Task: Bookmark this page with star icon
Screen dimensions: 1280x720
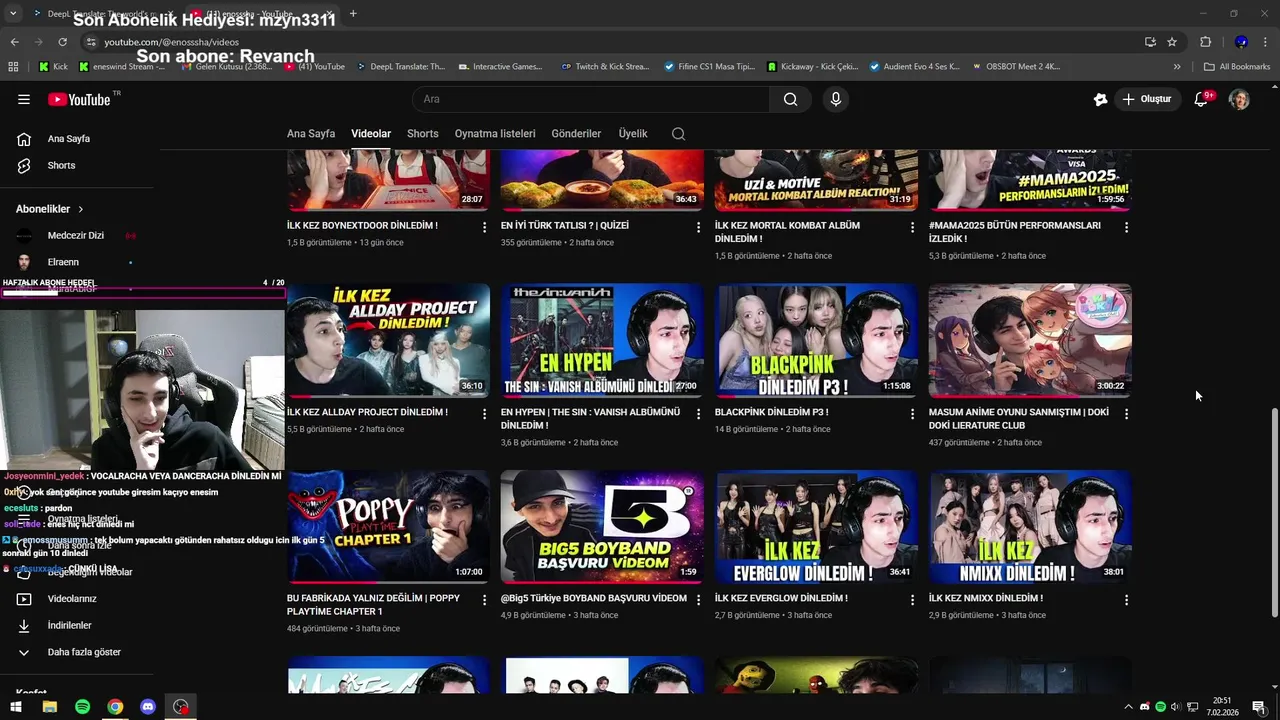Action: tap(1172, 42)
